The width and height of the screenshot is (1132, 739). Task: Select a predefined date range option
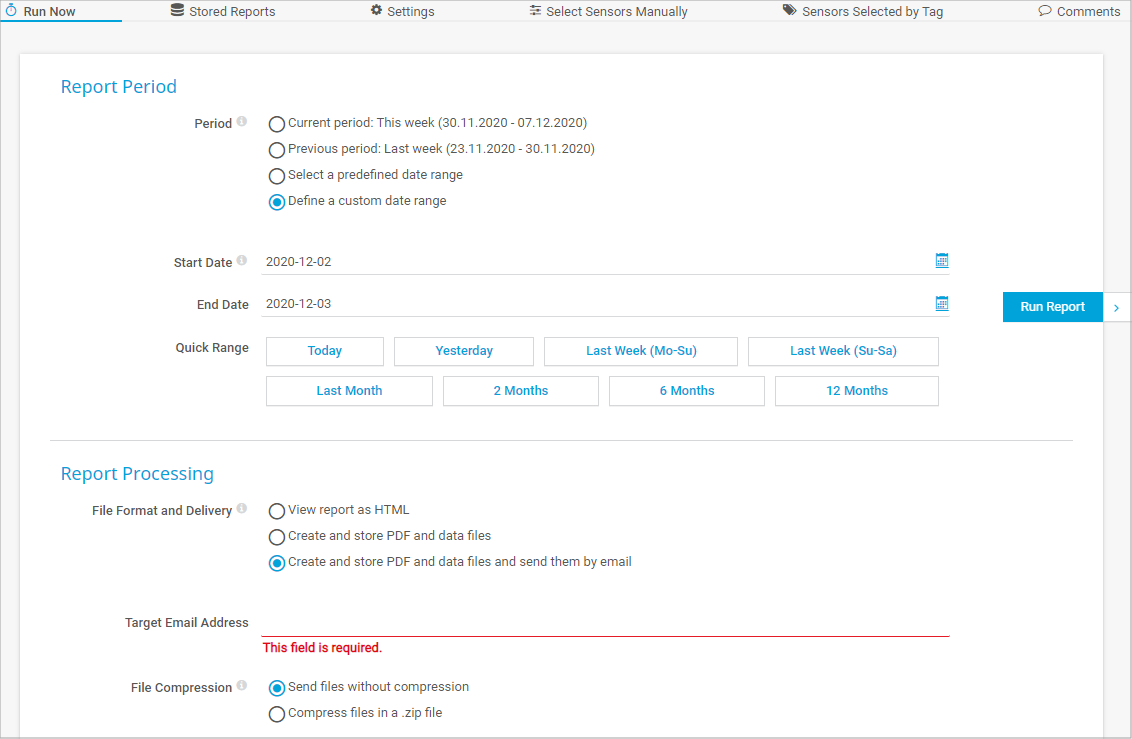click(277, 176)
